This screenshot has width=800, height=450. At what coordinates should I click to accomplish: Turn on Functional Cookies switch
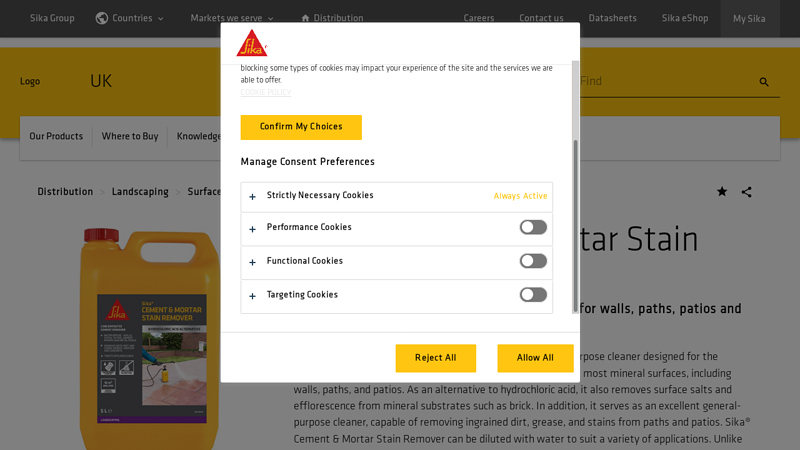[x=533, y=261]
